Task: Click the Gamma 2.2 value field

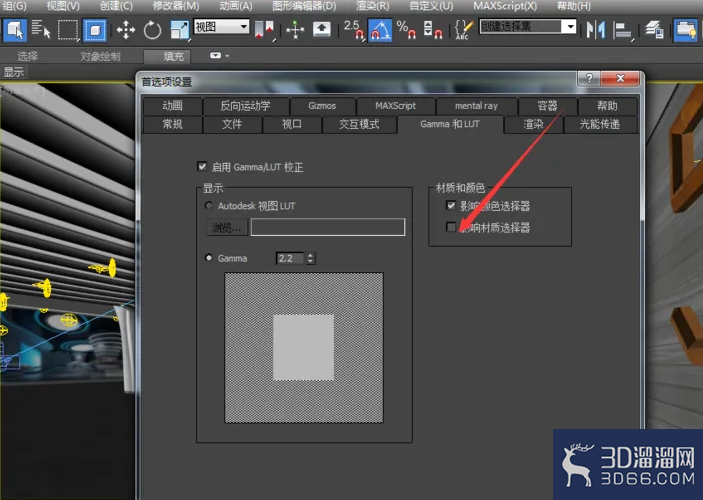Action: [x=291, y=258]
